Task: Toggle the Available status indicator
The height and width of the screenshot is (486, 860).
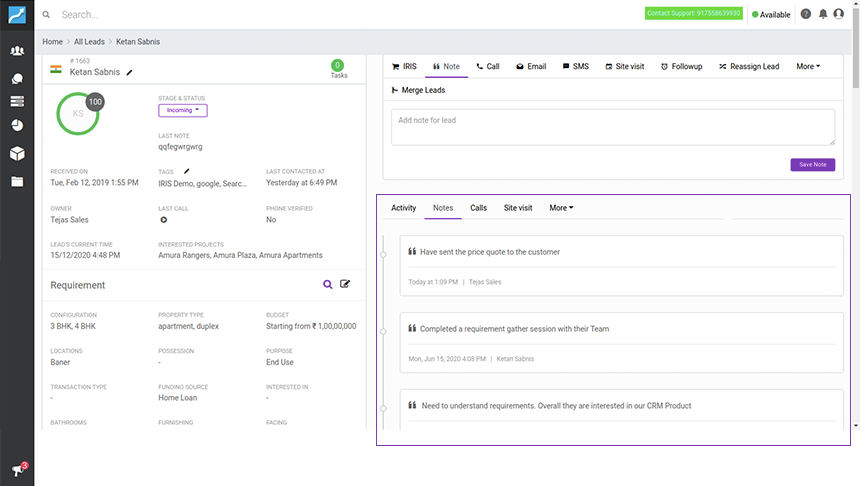Action: pos(771,15)
